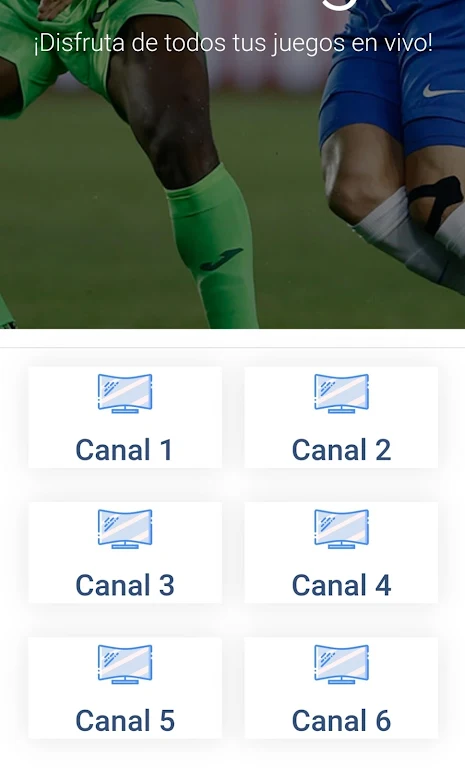Click the Joma logo on green sock
465x768 pixels.
[221, 259]
